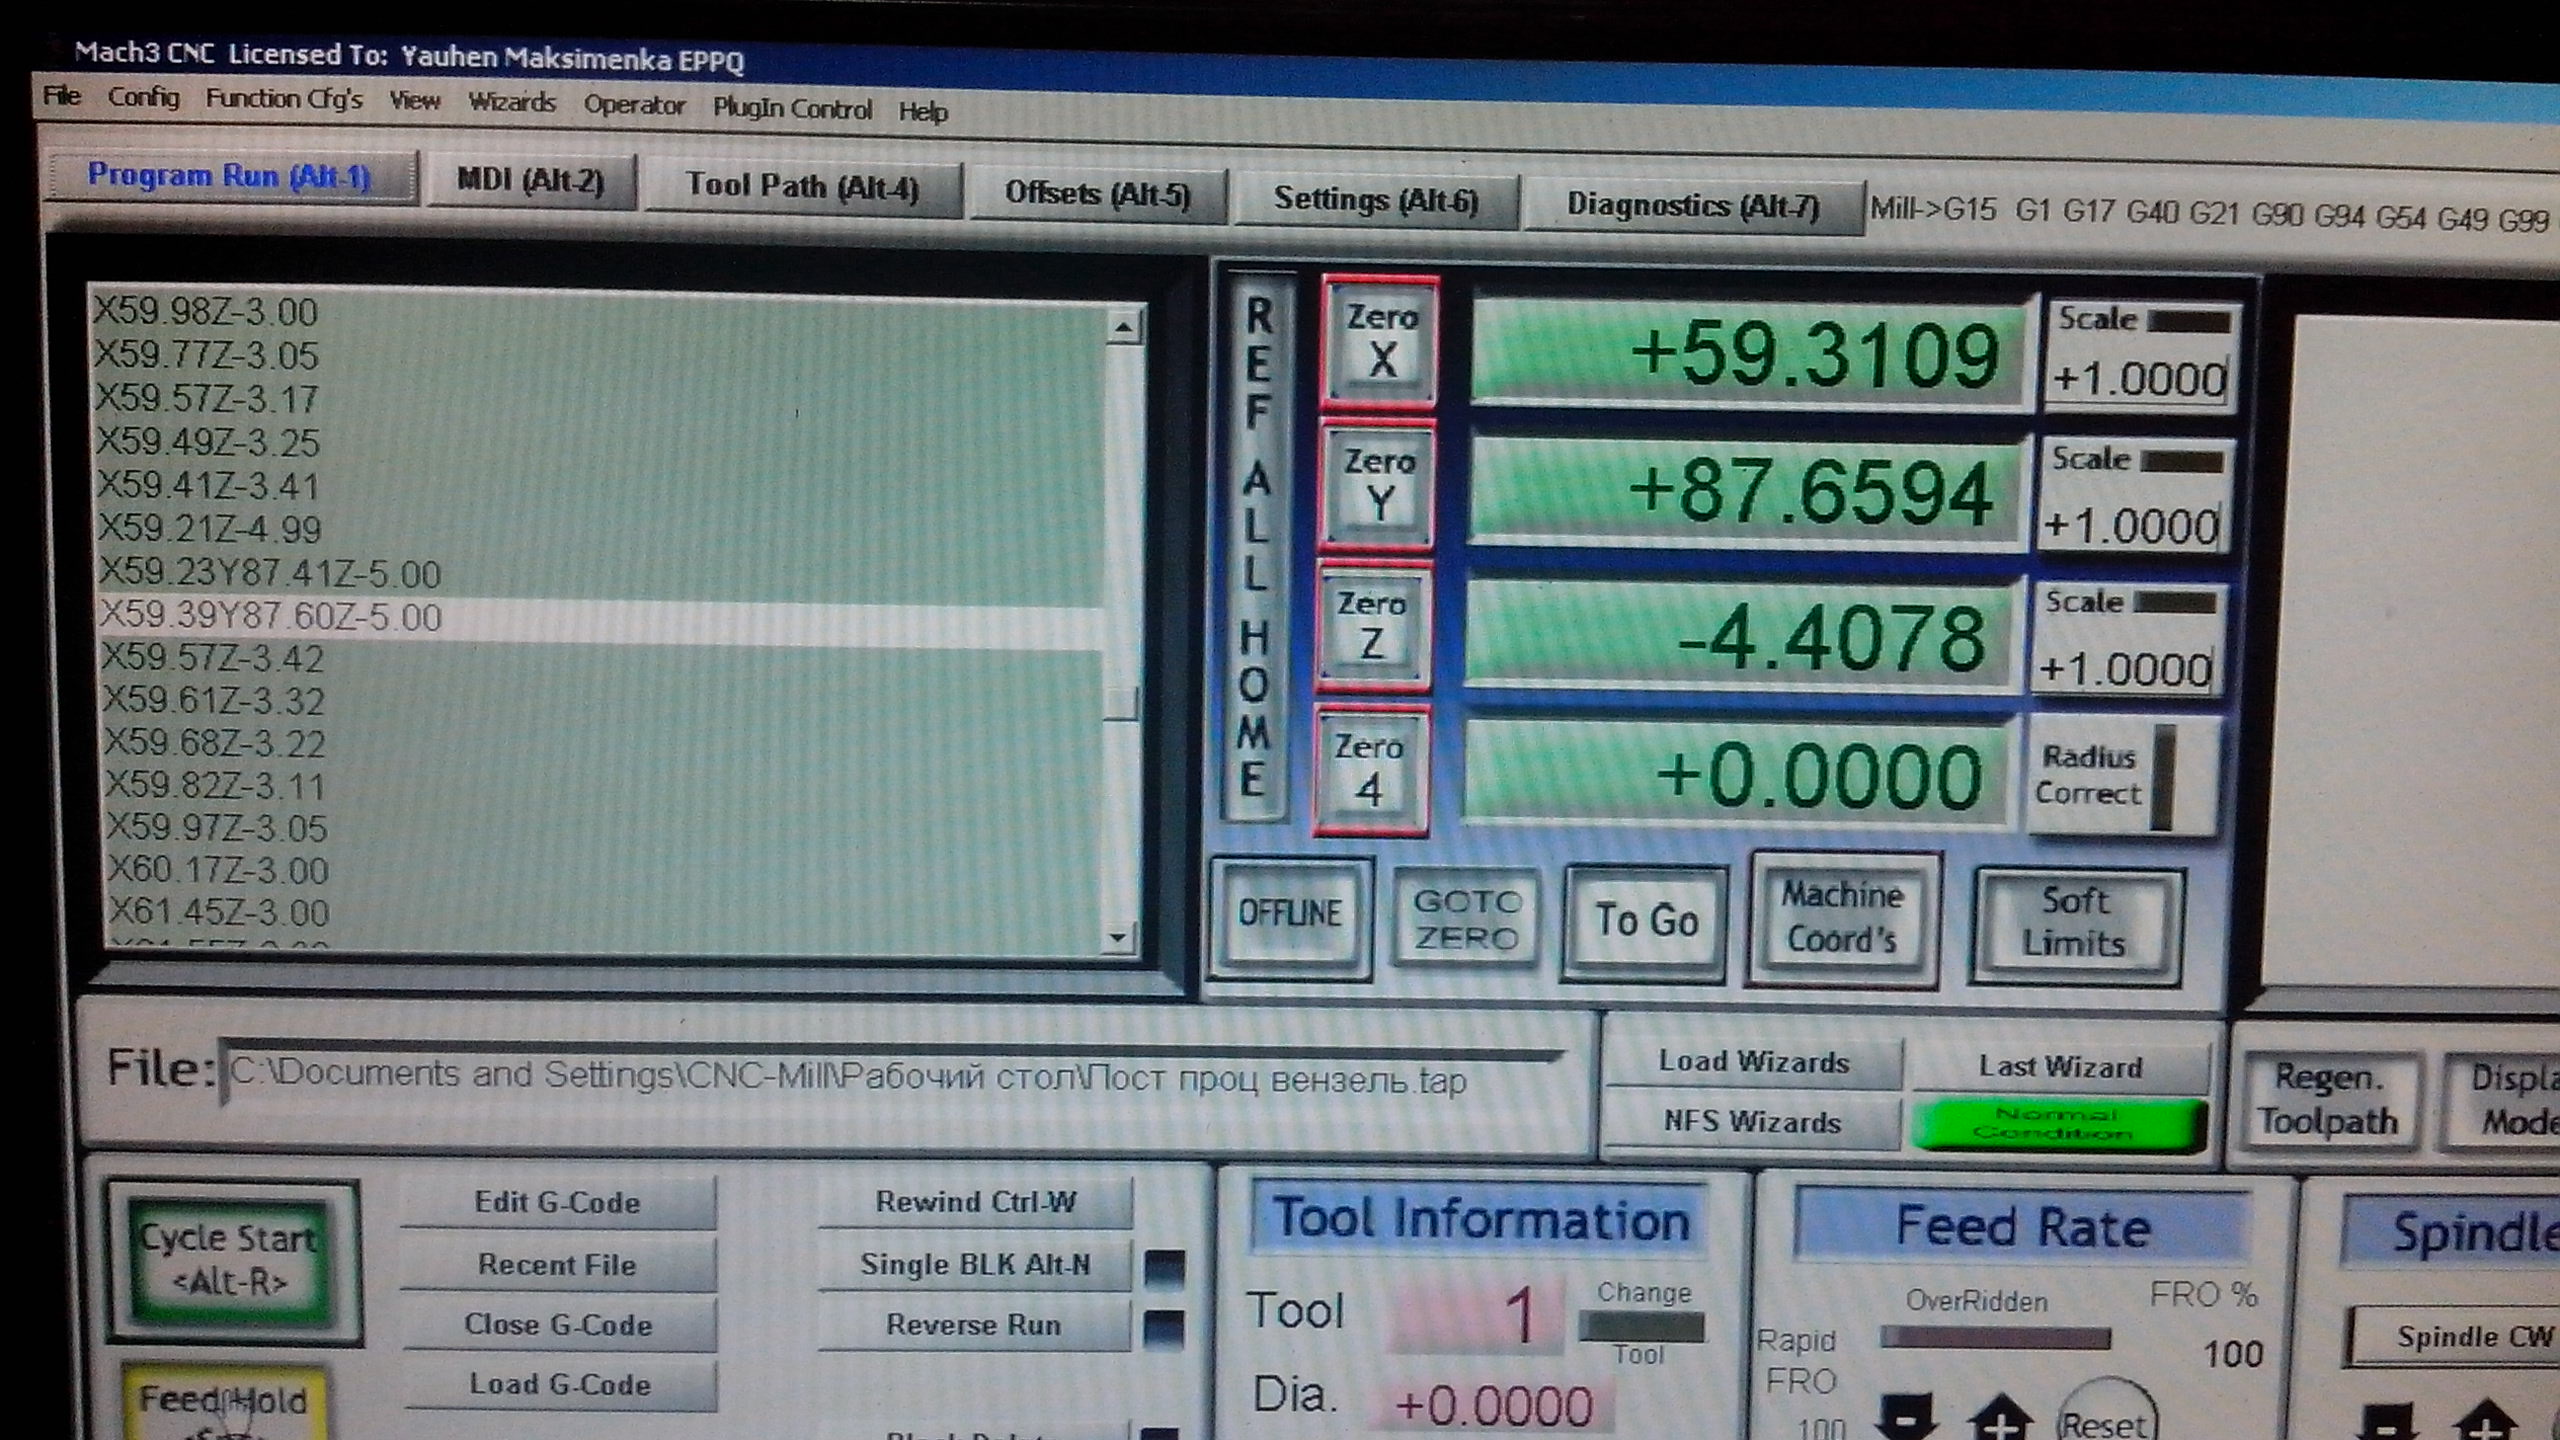
Task: Toggle Machine Coord's display
Action: coord(1842,917)
